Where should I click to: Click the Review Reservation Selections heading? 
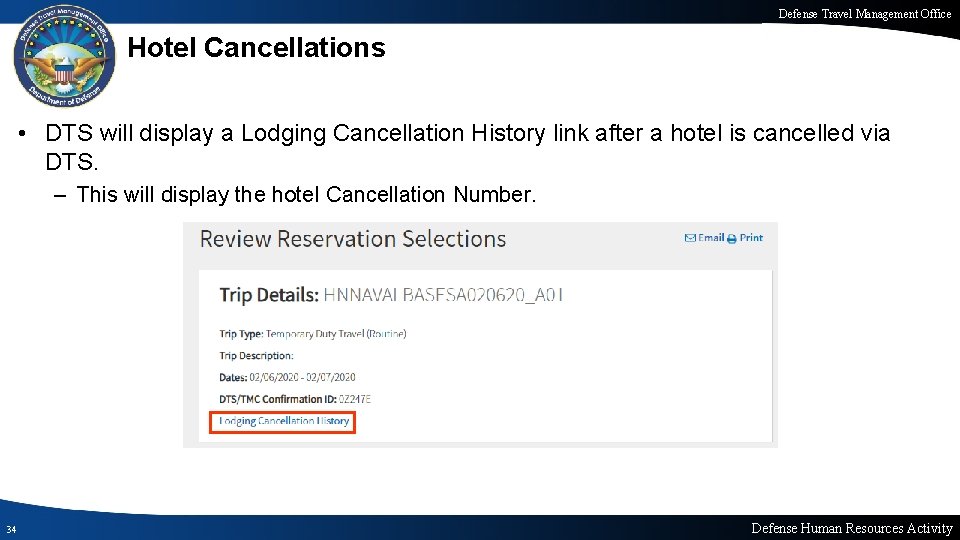pos(353,239)
